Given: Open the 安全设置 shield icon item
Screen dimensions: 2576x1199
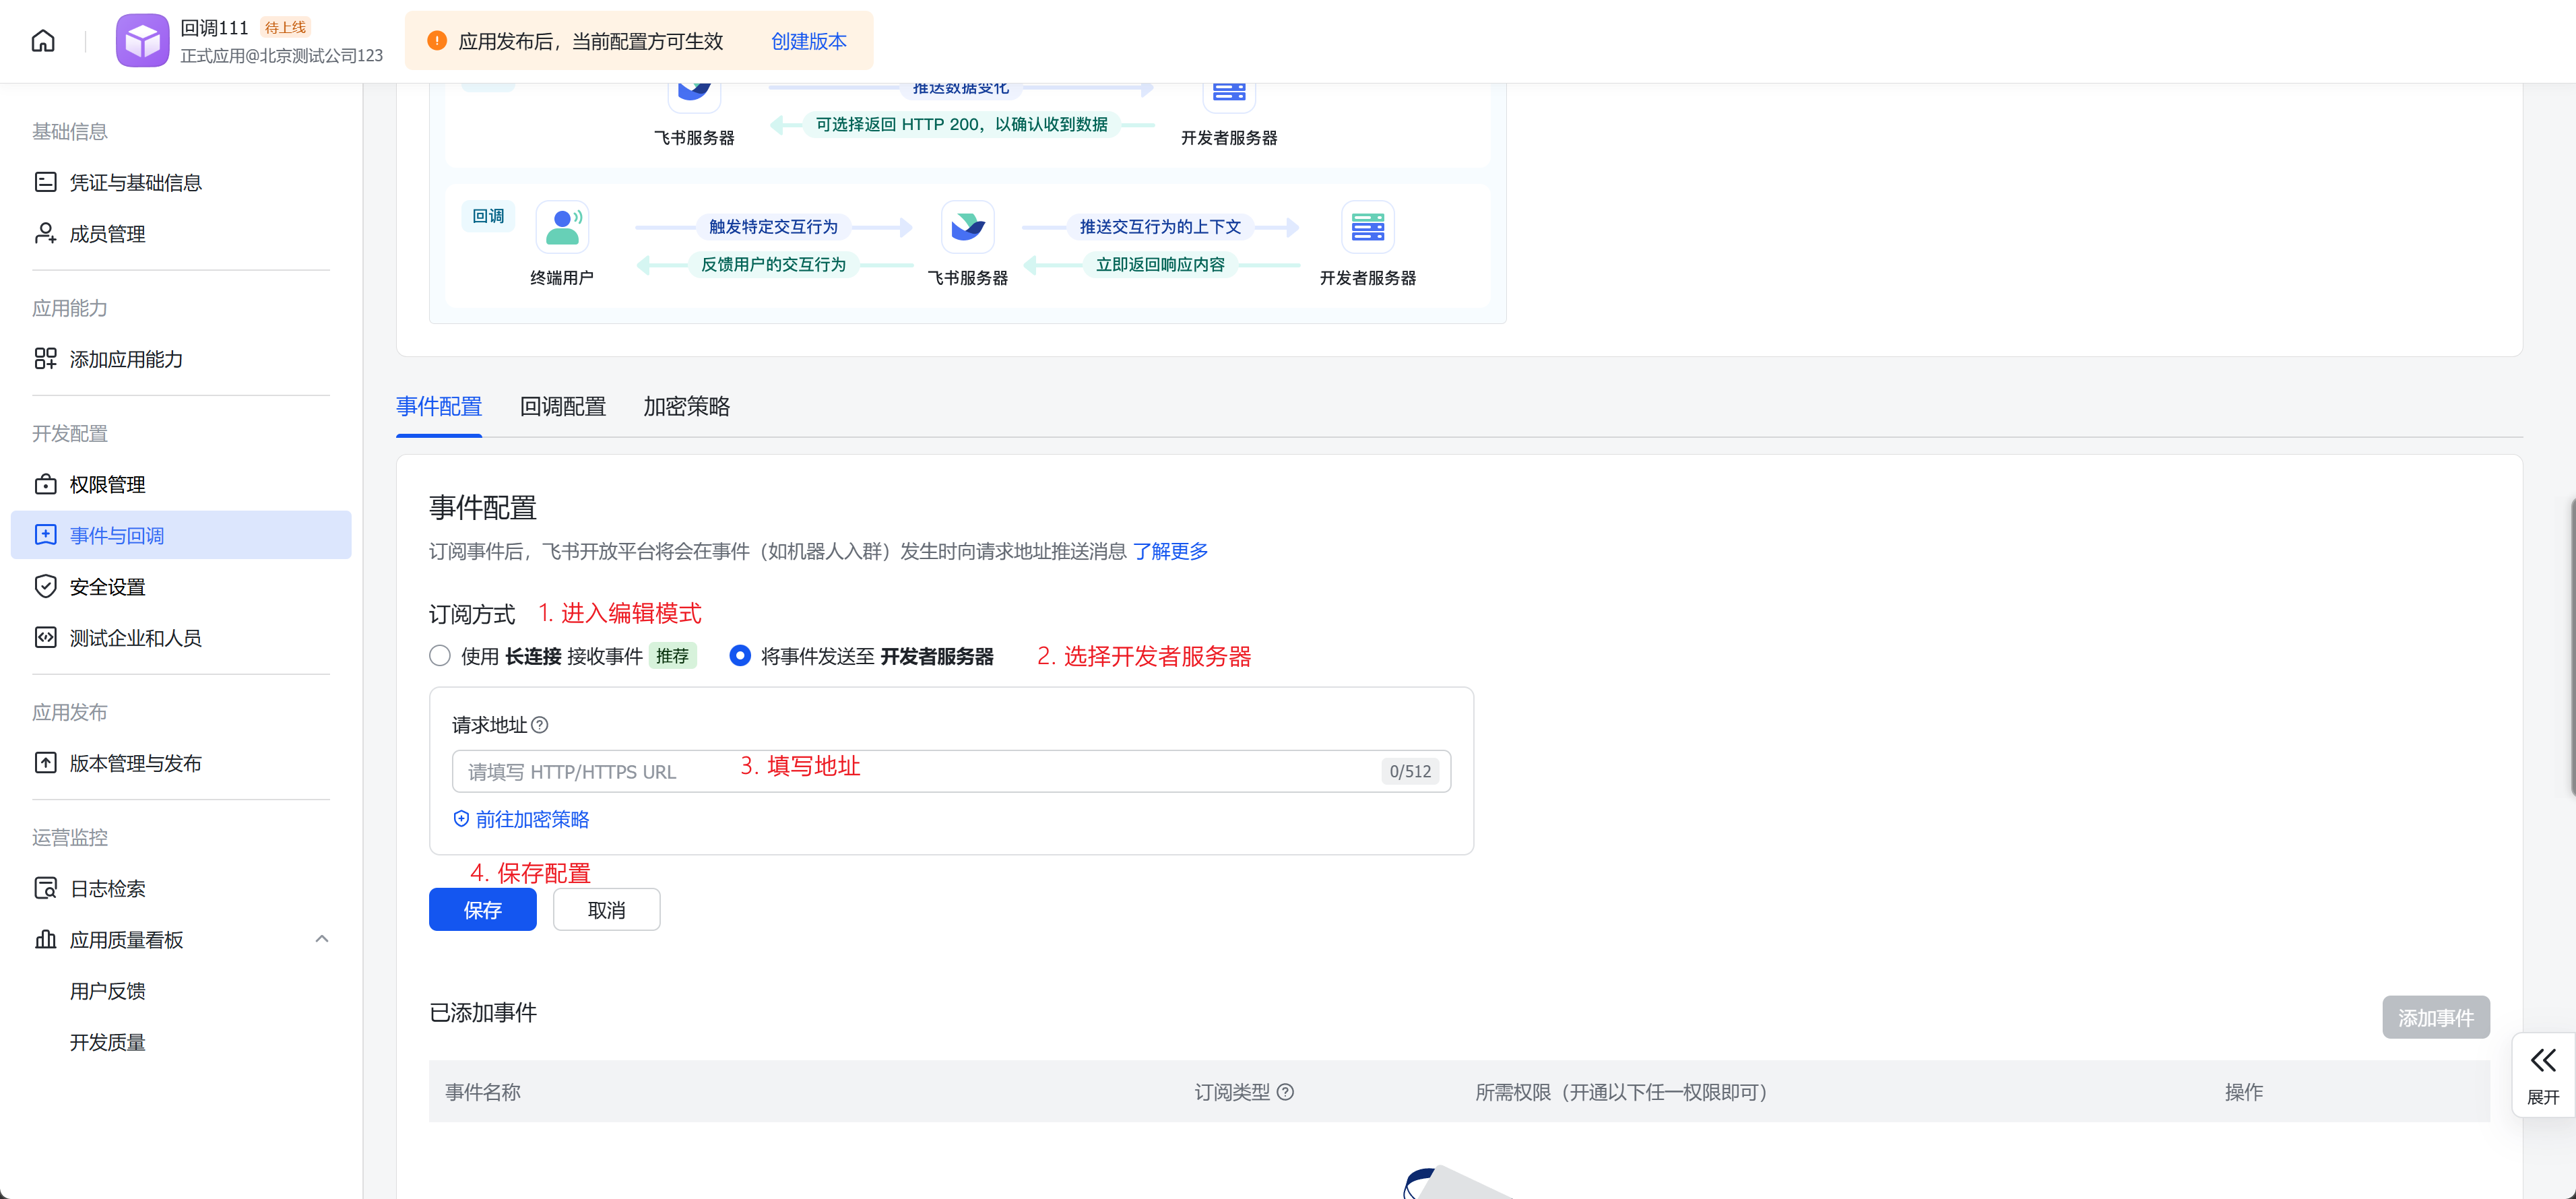Looking at the screenshot, I should point(46,586).
